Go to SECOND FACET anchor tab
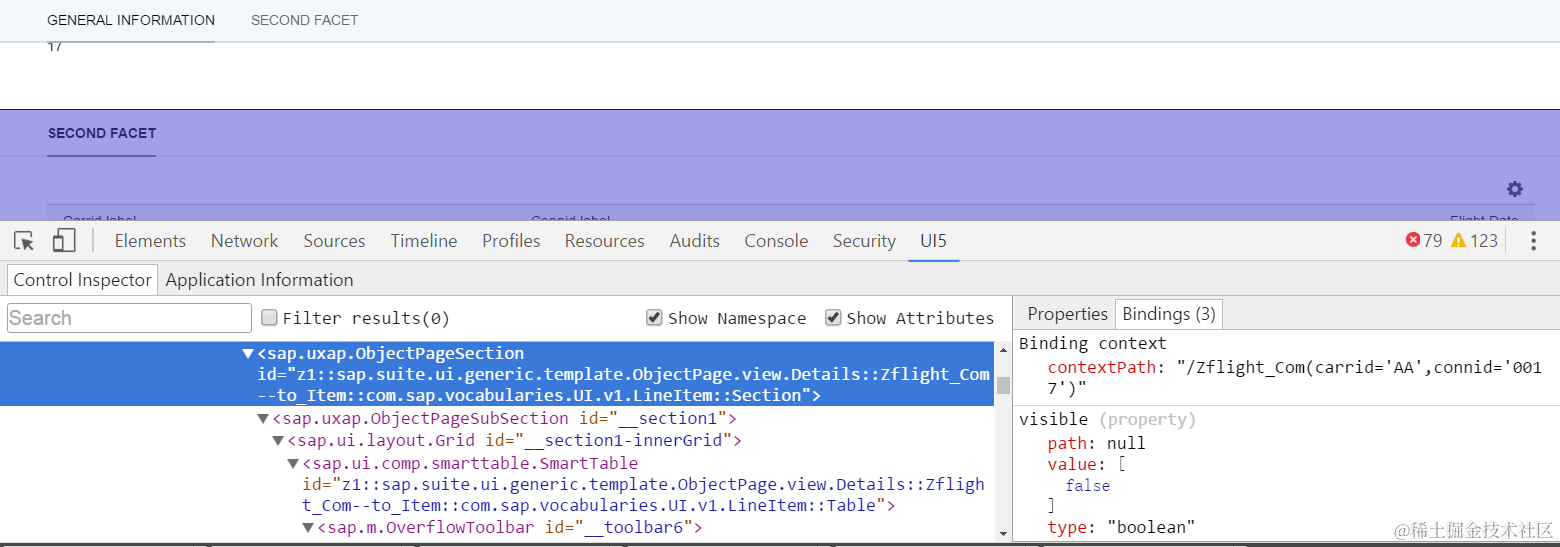 [x=304, y=20]
